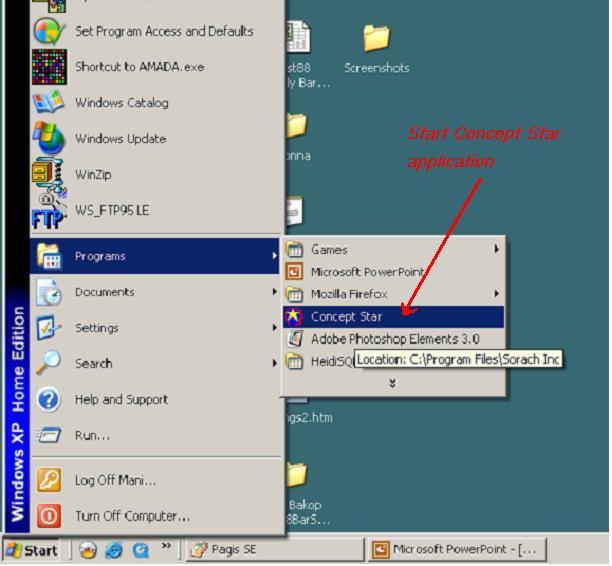Launch WS_FTP95 LE from Start menu
Viewport: 612px width, 566px height.
coord(156,210)
